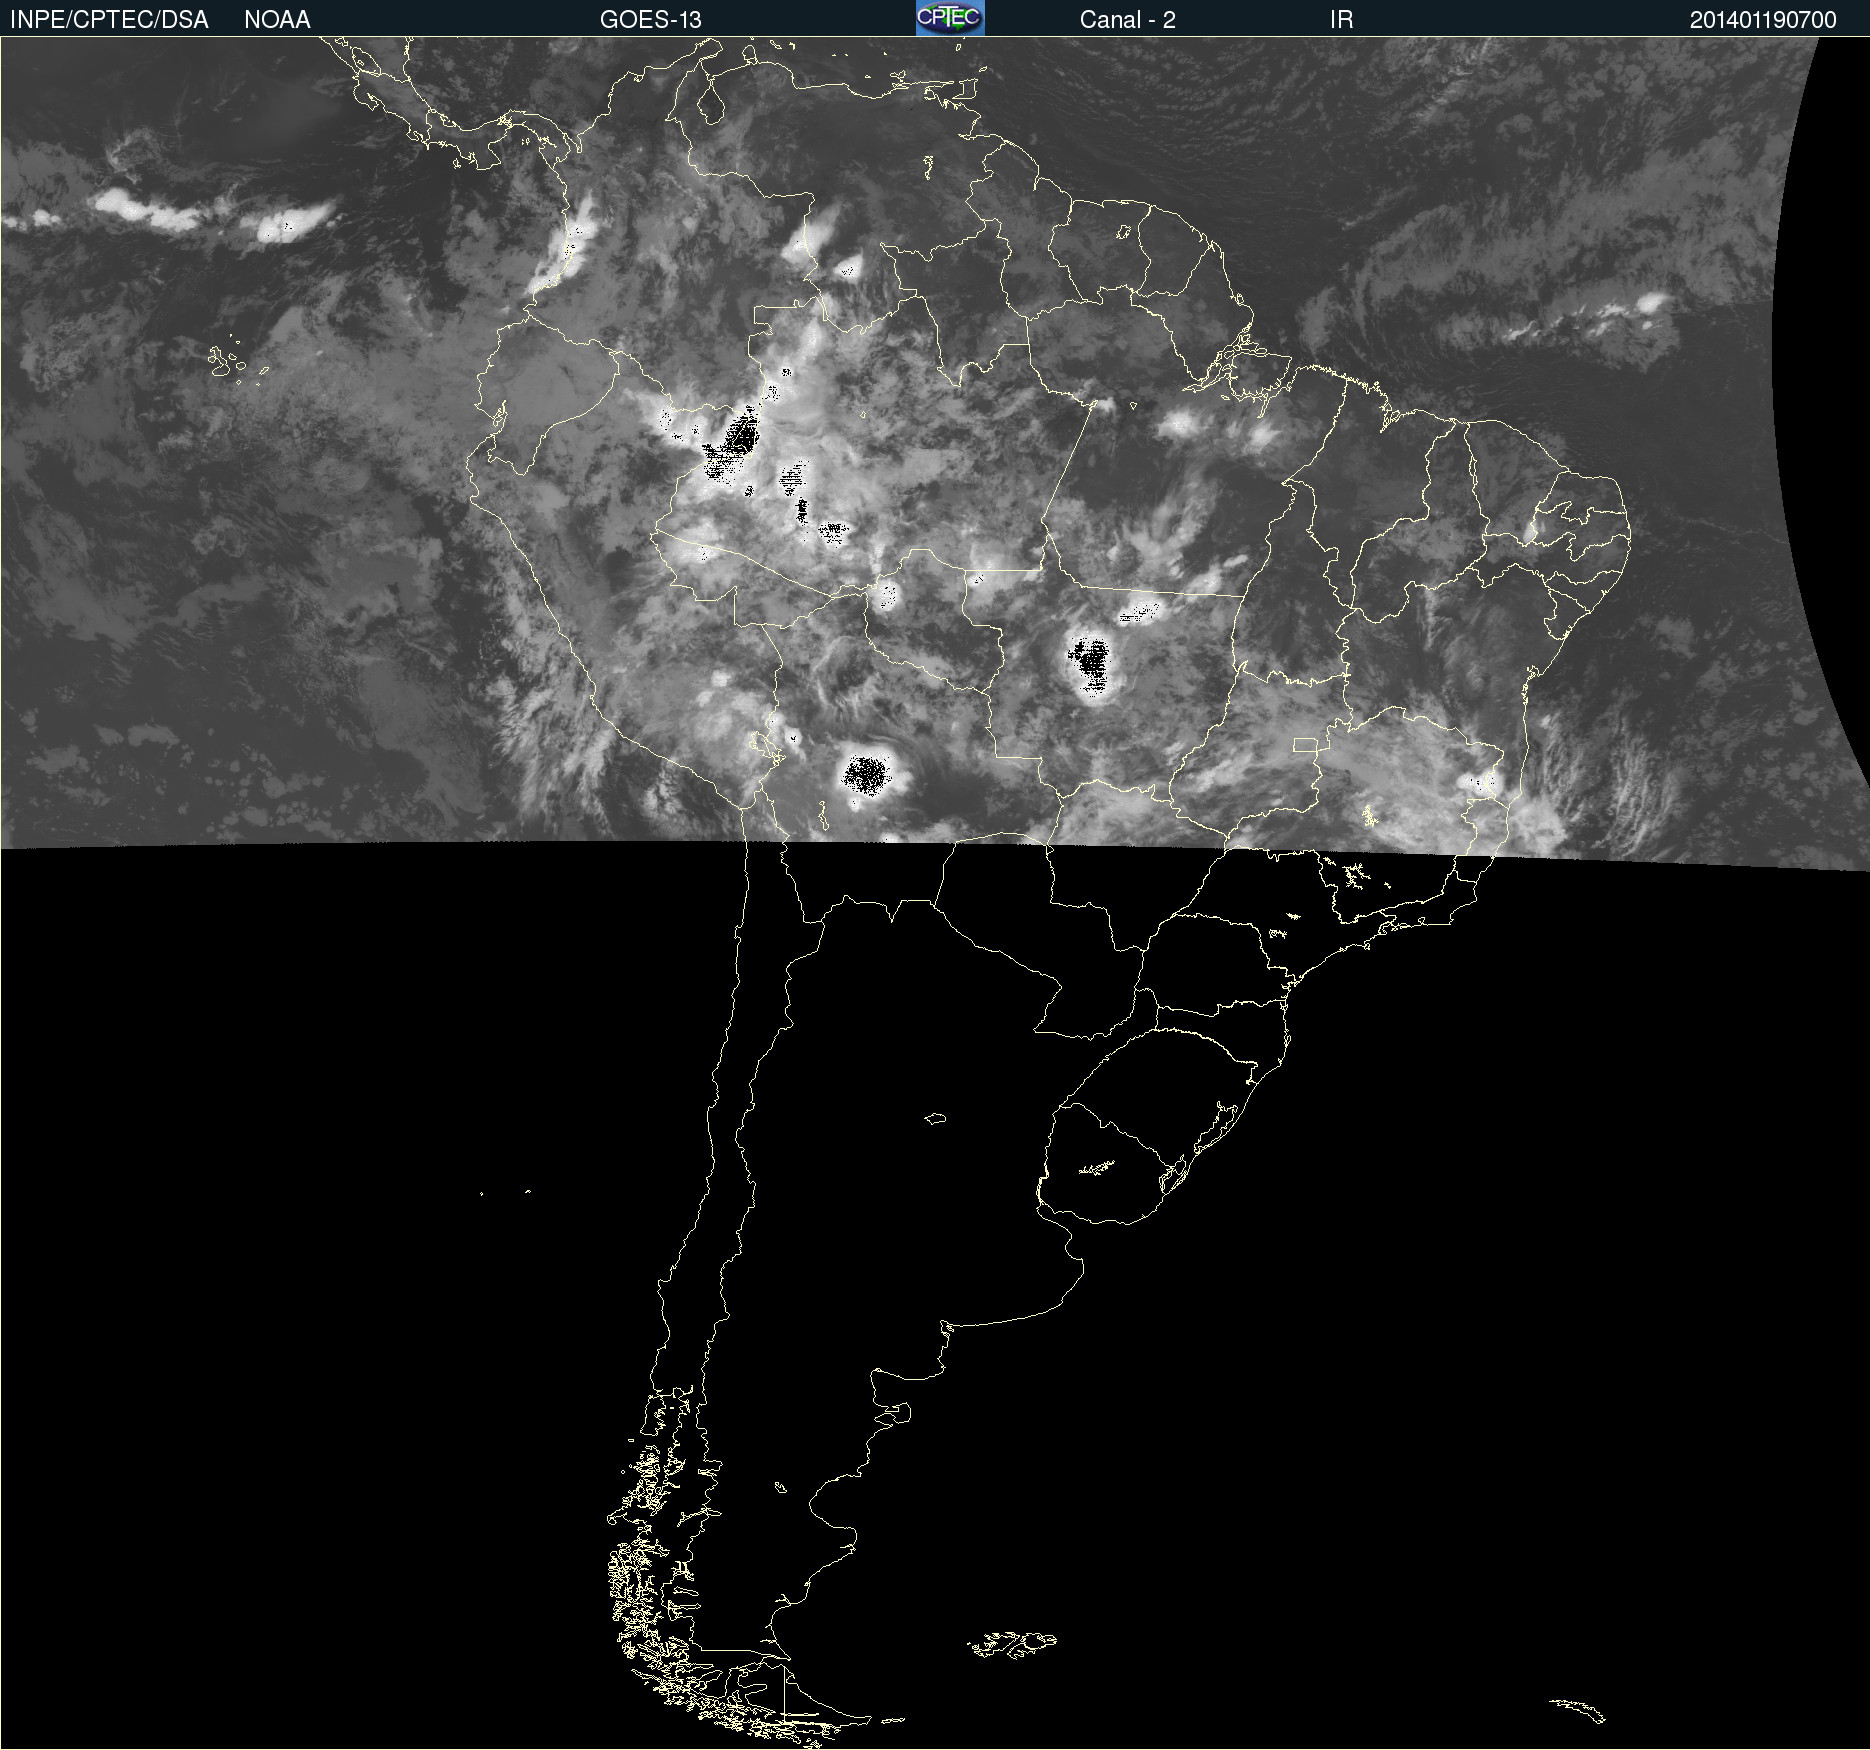Click the INPE/CPTEC/DSA header text
The height and width of the screenshot is (1750, 1870).
coord(109,20)
